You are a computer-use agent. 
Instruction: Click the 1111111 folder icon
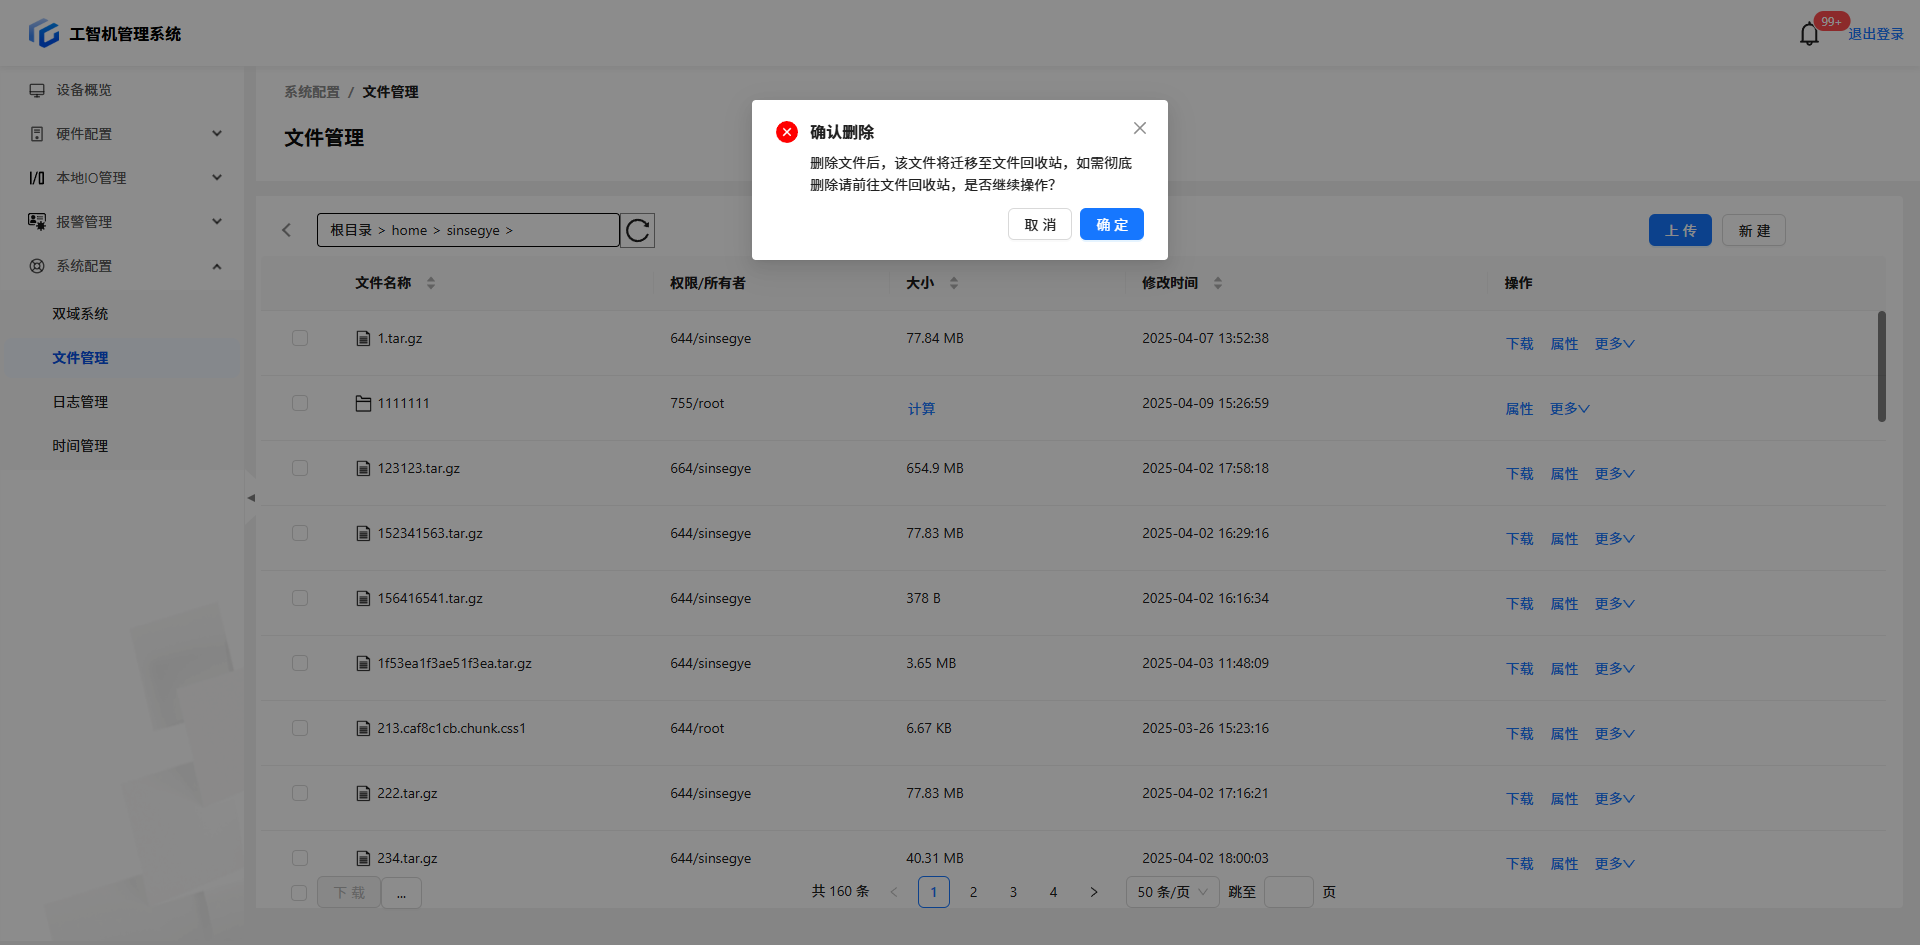(363, 404)
